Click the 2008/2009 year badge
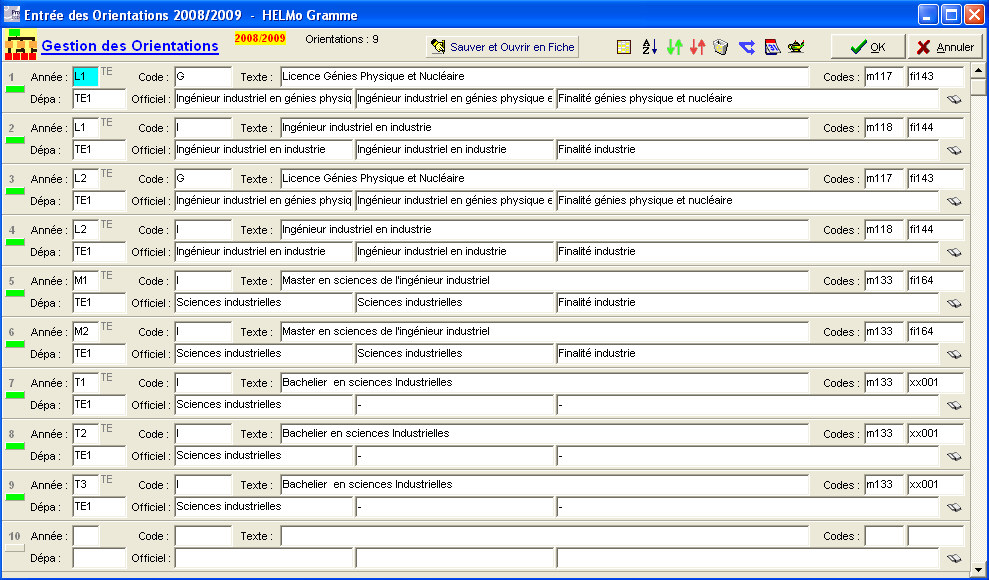Viewport: 989px width, 580px height. 260,38
